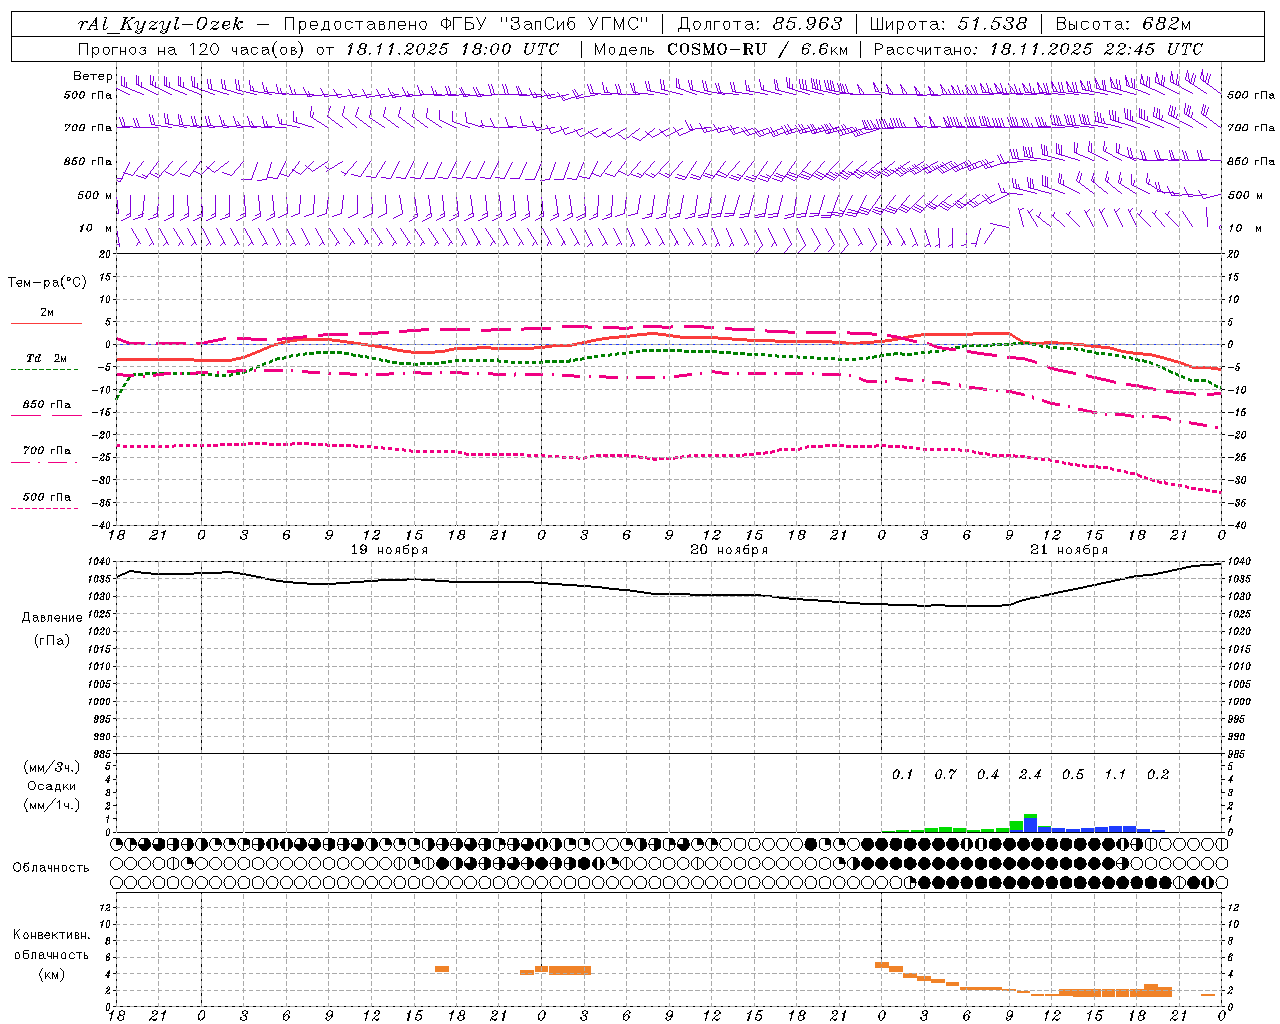This screenshot has height=1024, width=1280.
Task: Select the 'Долгота: 85.963' header field
Action: pyautogui.click(x=760, y=24)
